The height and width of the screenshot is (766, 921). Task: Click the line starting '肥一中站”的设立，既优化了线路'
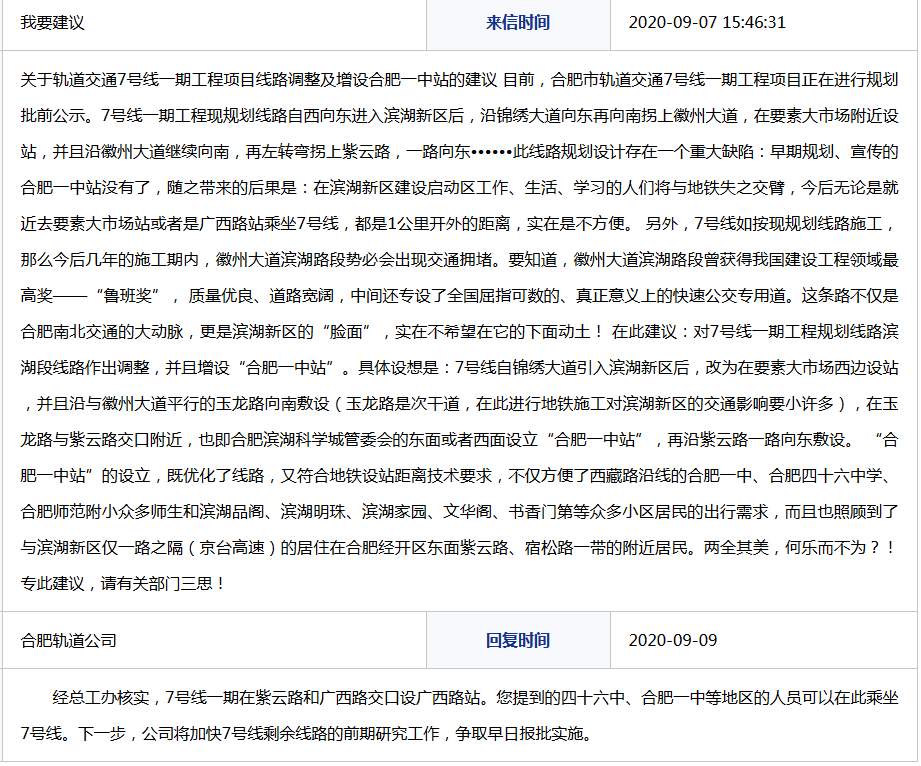[459, 476]
